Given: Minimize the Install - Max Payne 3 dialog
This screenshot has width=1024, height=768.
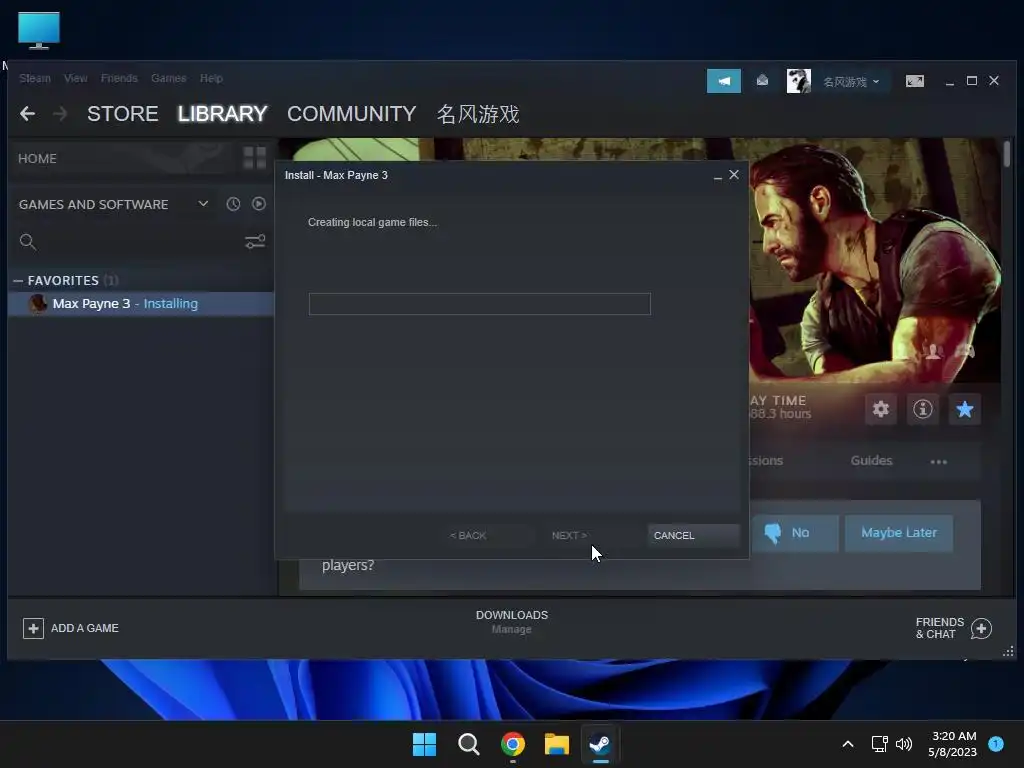Looking at the screenshot, I should click(718, 176).
